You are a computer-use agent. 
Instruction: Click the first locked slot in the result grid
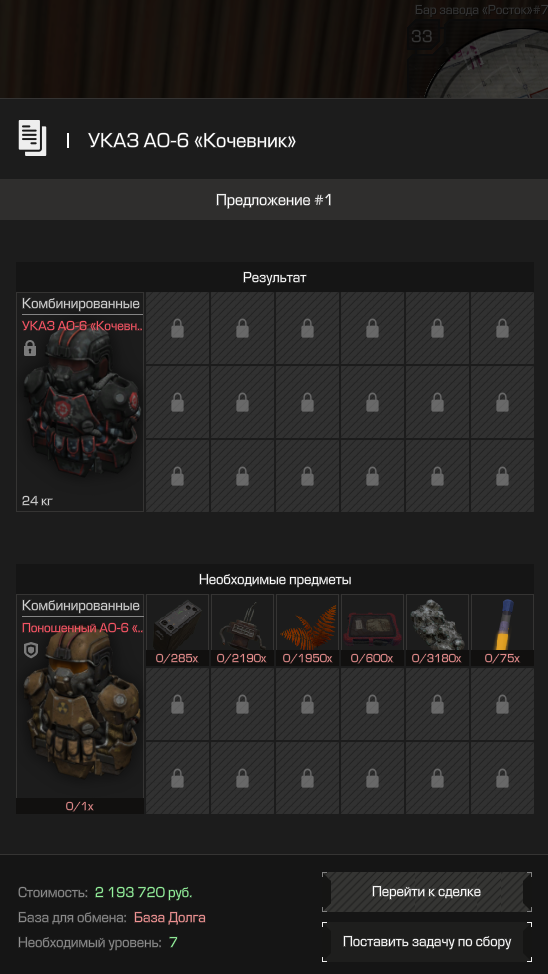(x=178, y=329)
